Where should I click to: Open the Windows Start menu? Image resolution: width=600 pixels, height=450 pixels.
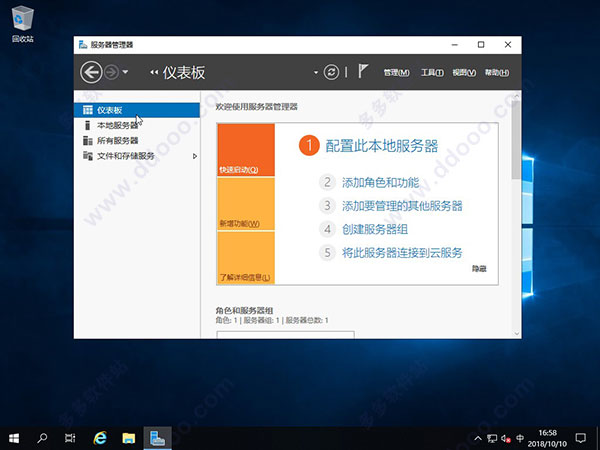point(14,438)
